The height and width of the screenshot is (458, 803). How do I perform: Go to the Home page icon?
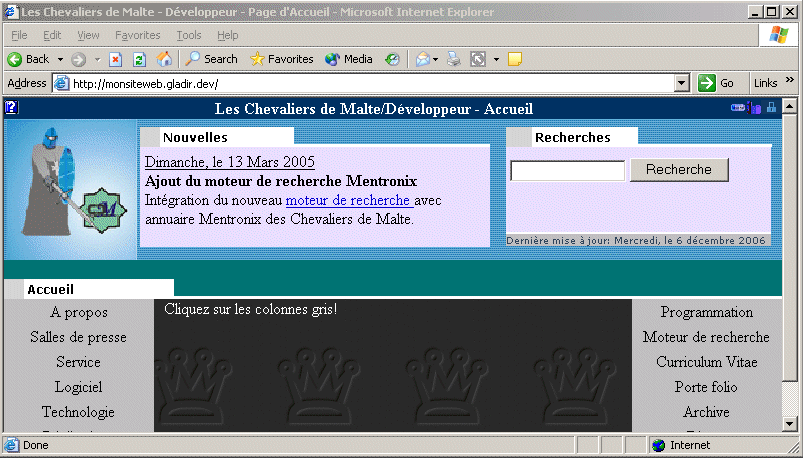(164, 59)
